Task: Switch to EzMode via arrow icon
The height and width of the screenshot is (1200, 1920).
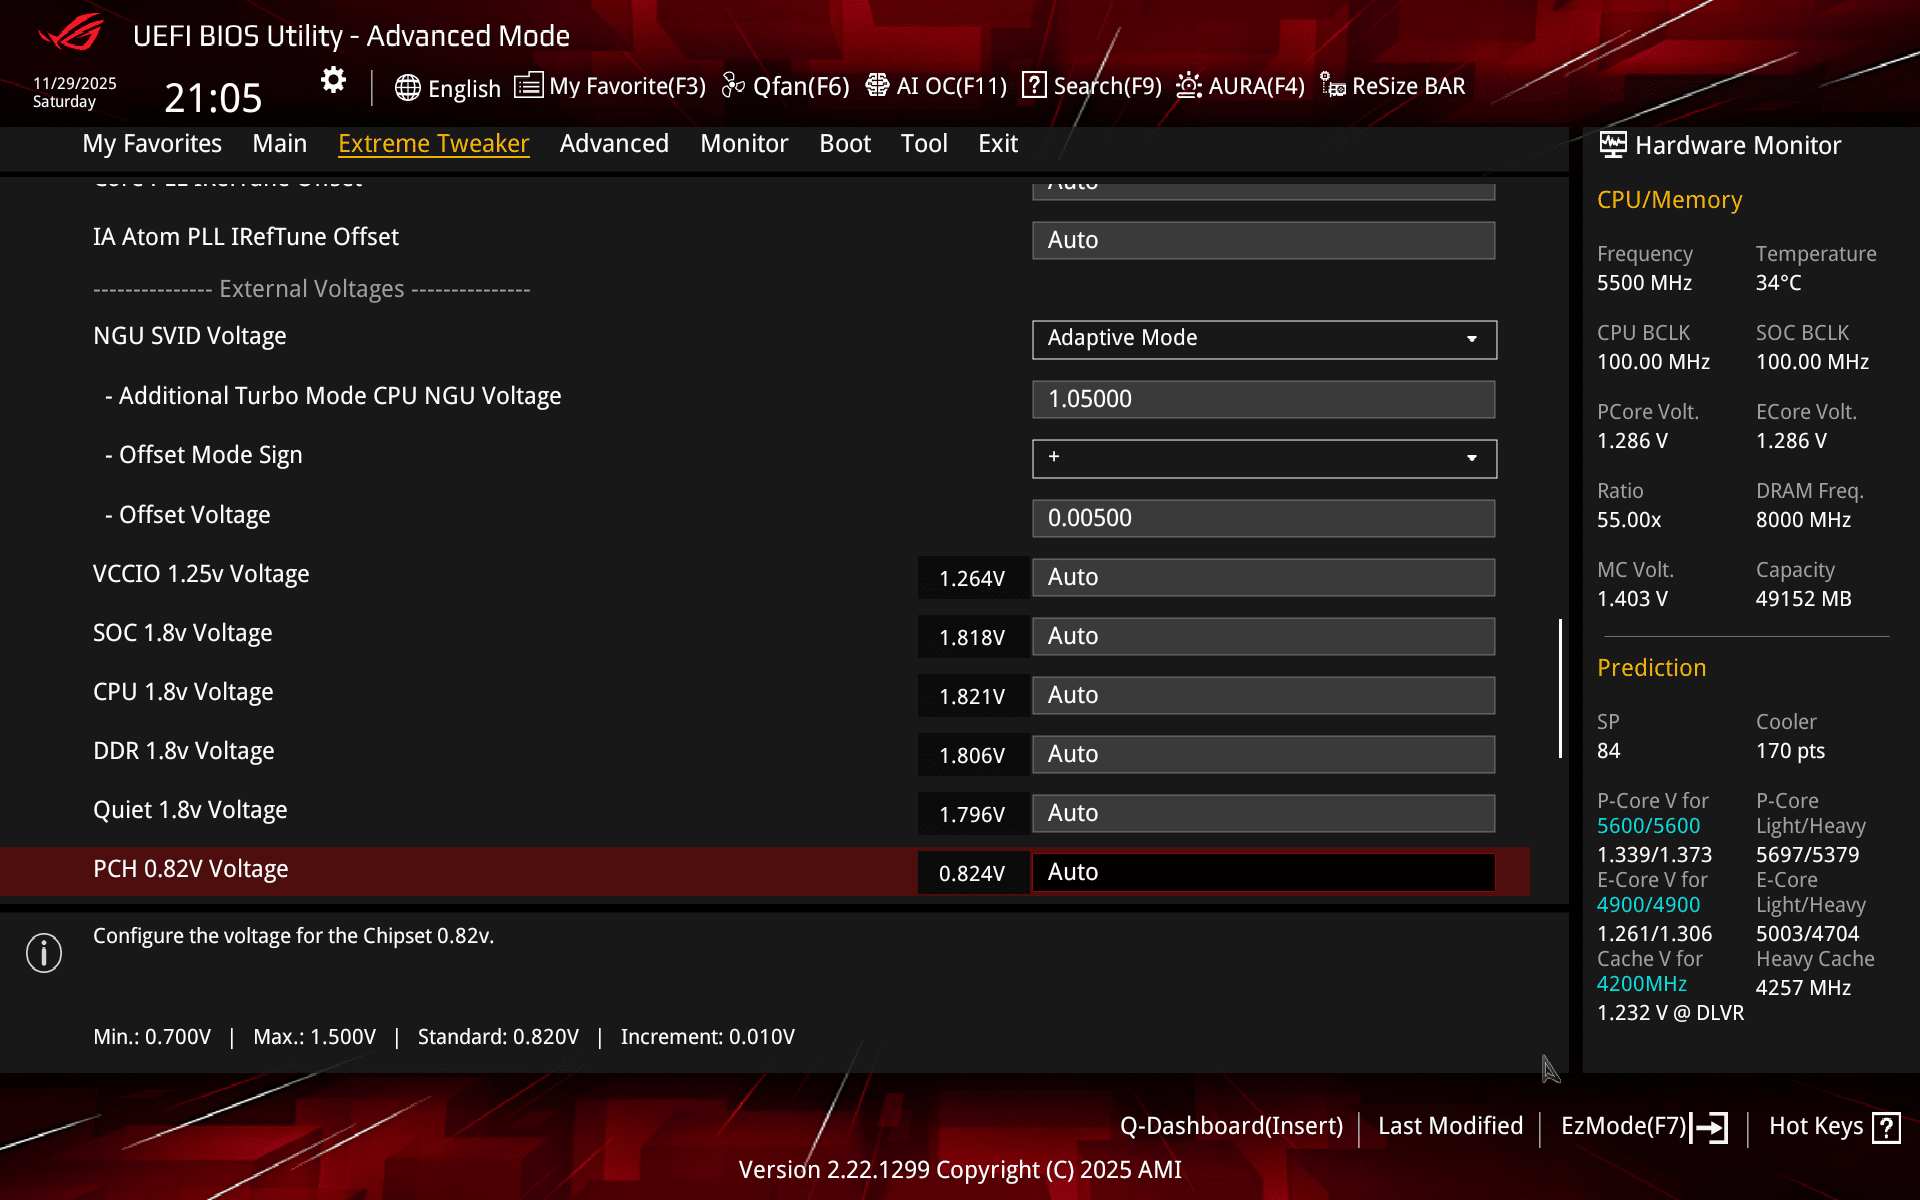Action: 1710,1127
